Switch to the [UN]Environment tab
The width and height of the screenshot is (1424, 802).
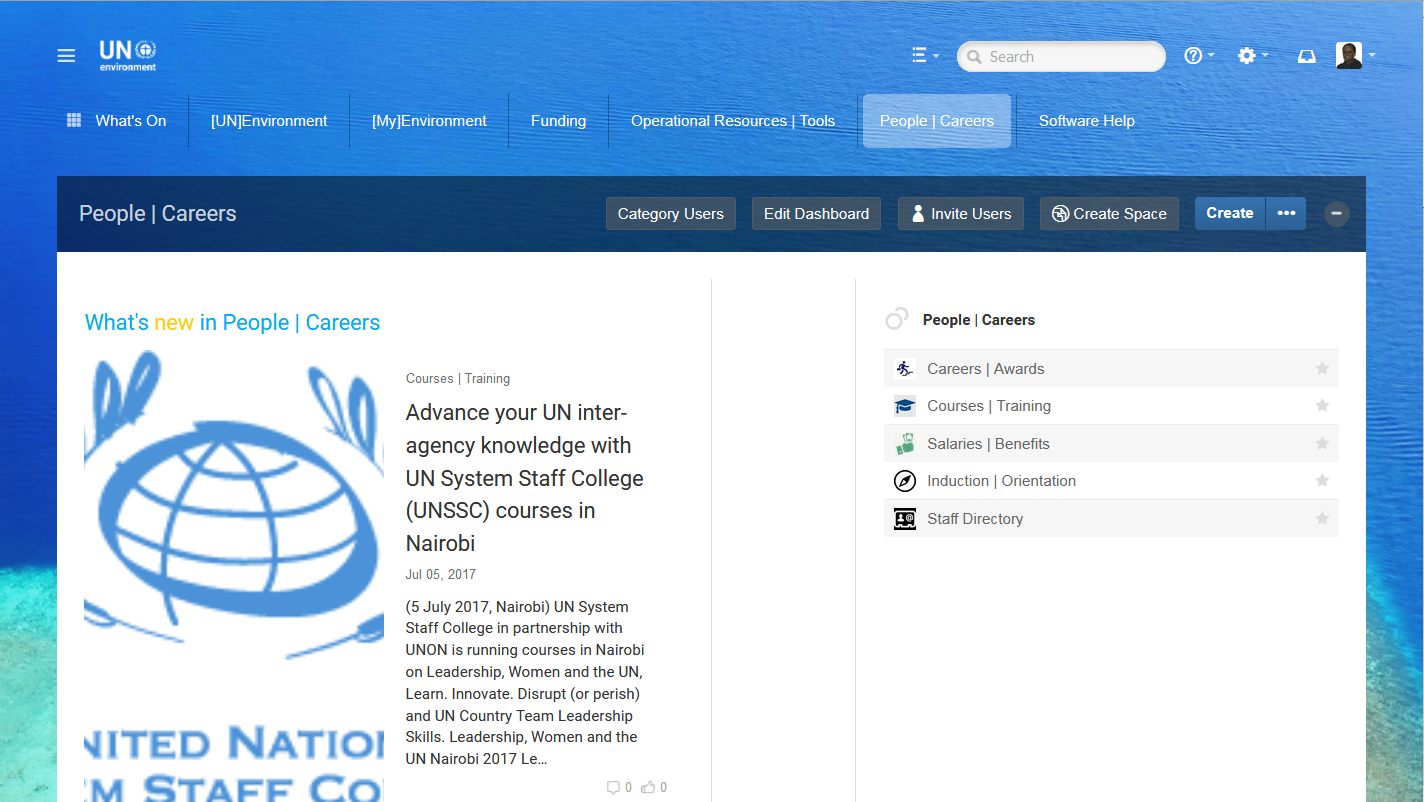click(x=269, y=121)
